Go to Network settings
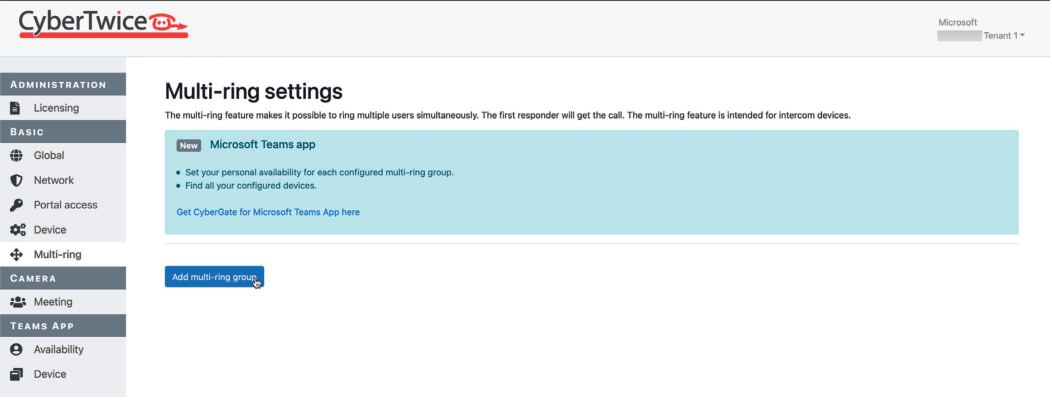 (63, 181)
